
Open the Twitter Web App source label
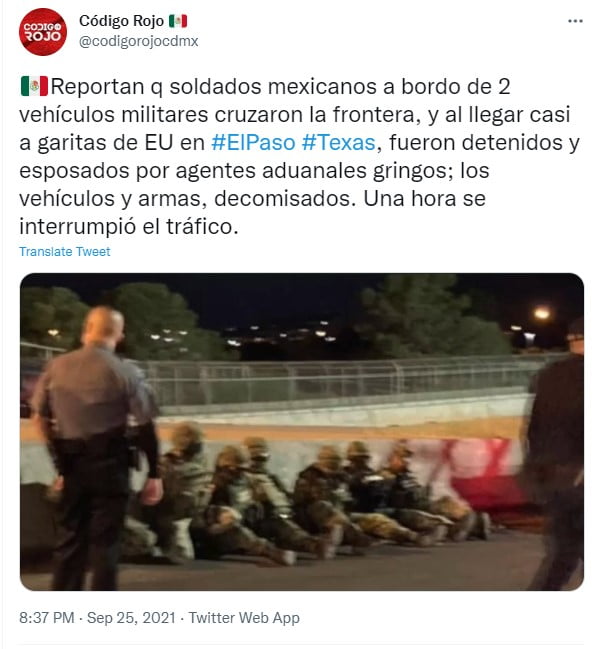[244, 618]
